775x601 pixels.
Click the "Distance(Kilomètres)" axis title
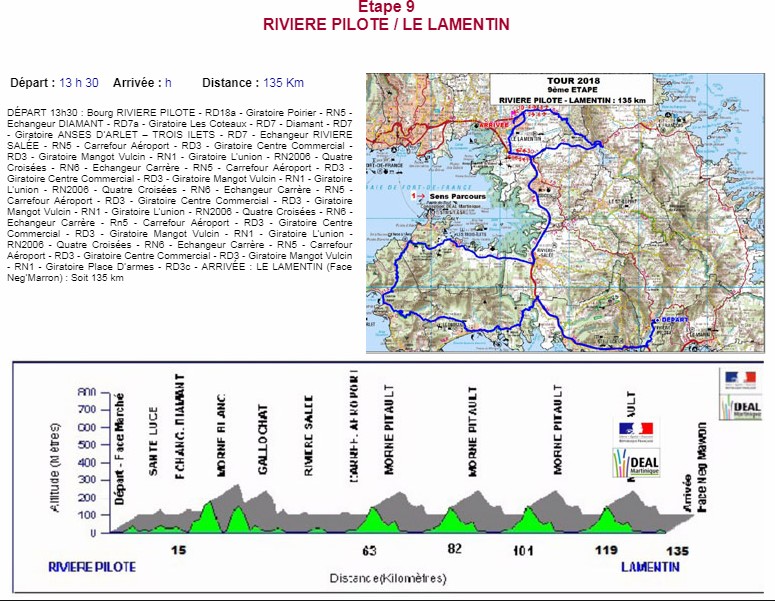tap(388, 578)
